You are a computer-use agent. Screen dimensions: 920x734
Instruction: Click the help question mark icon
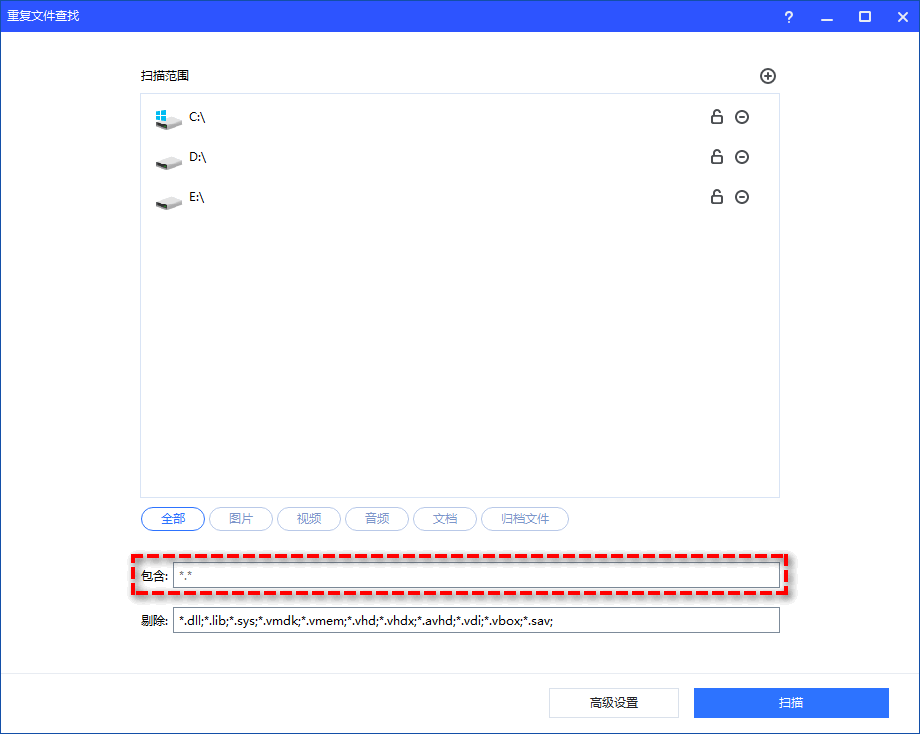788,16
